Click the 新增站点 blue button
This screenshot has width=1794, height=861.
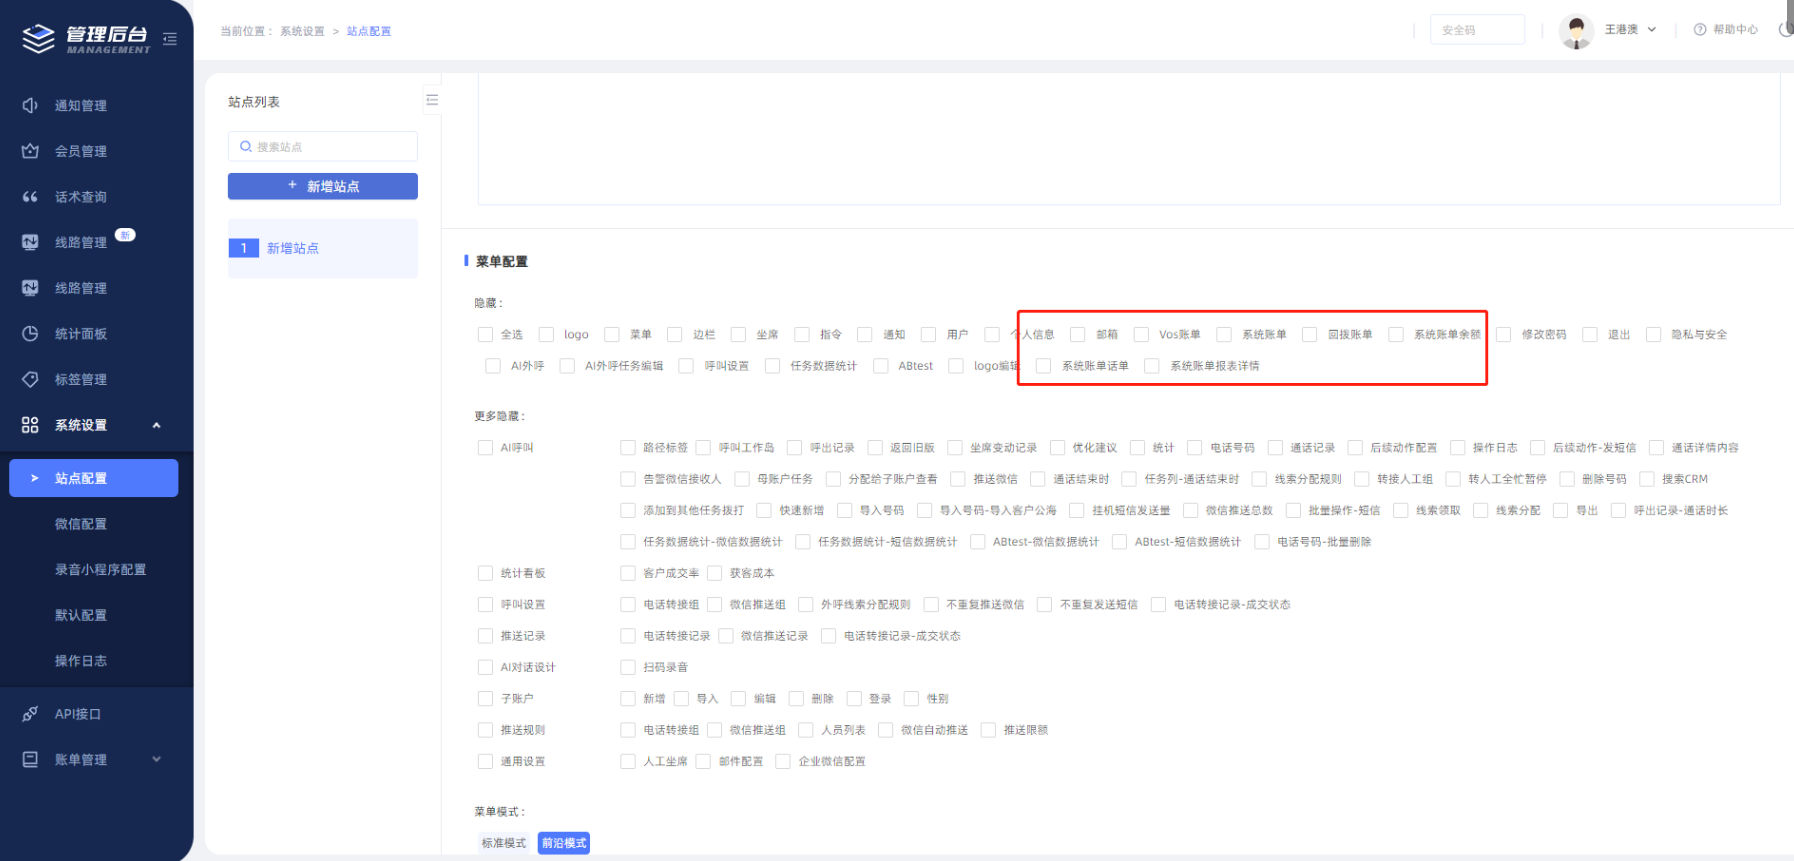point(322,186)
